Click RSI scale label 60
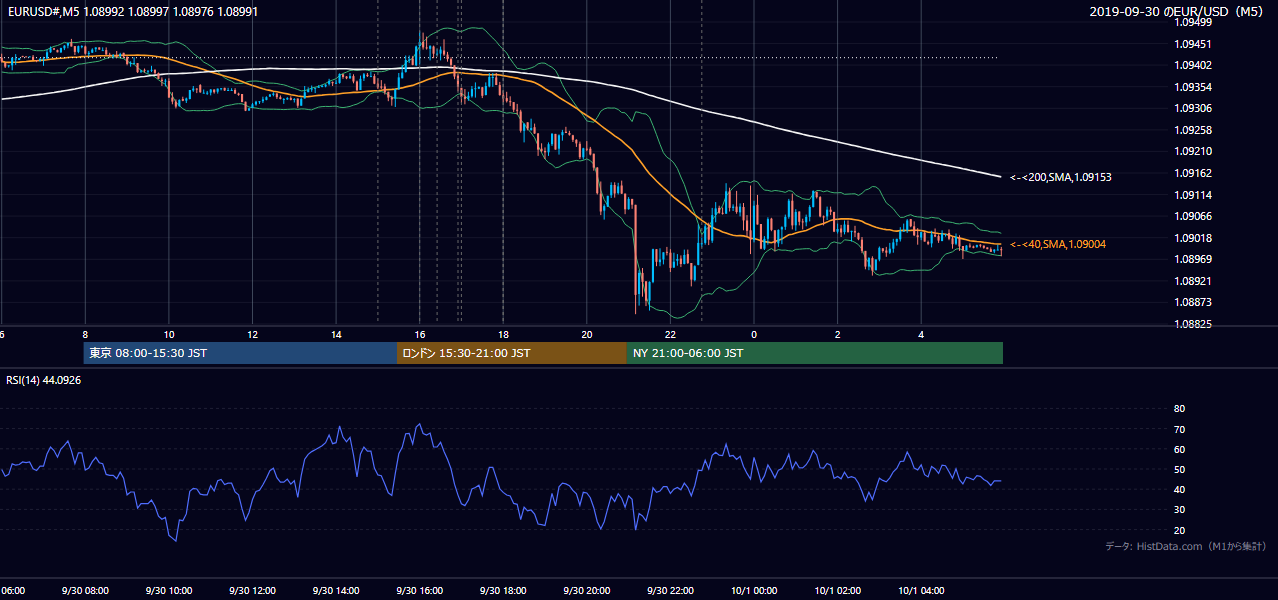1278x600 pixels. [x=1179, y=449]
